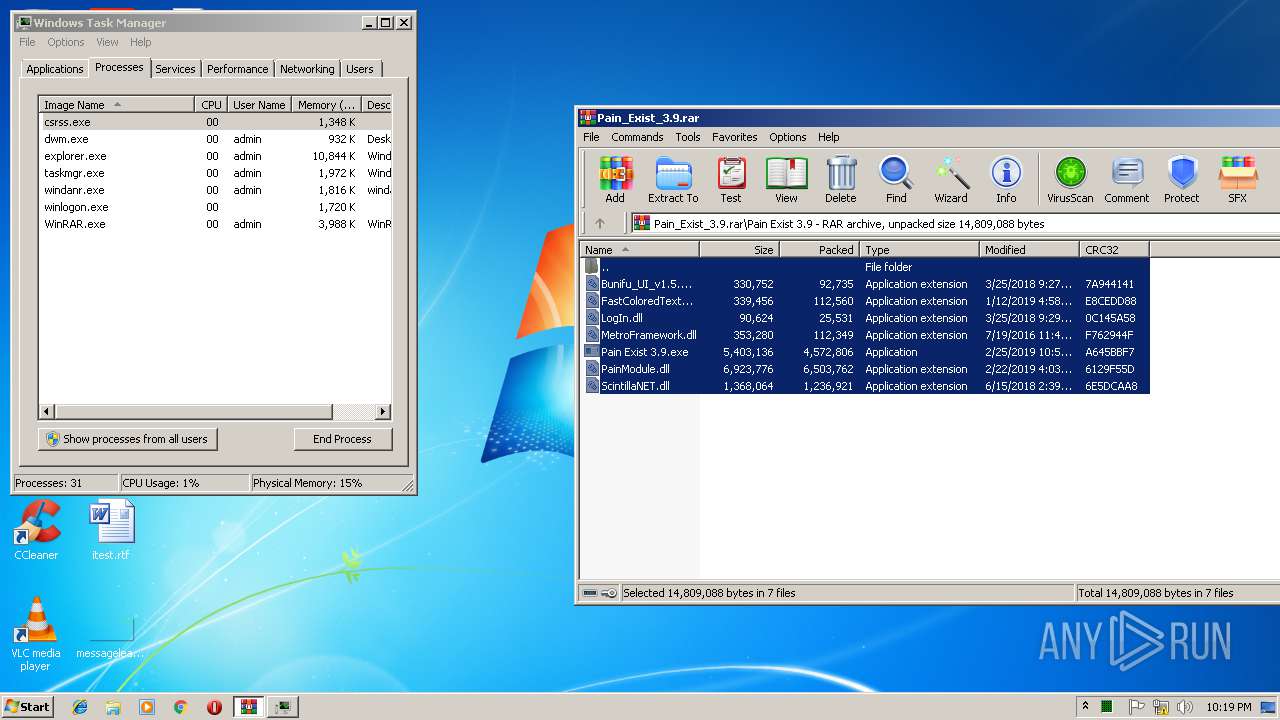The image size is (1280, 720).
Task: Open the Task Manager View menu
Action: click(107, 42)
